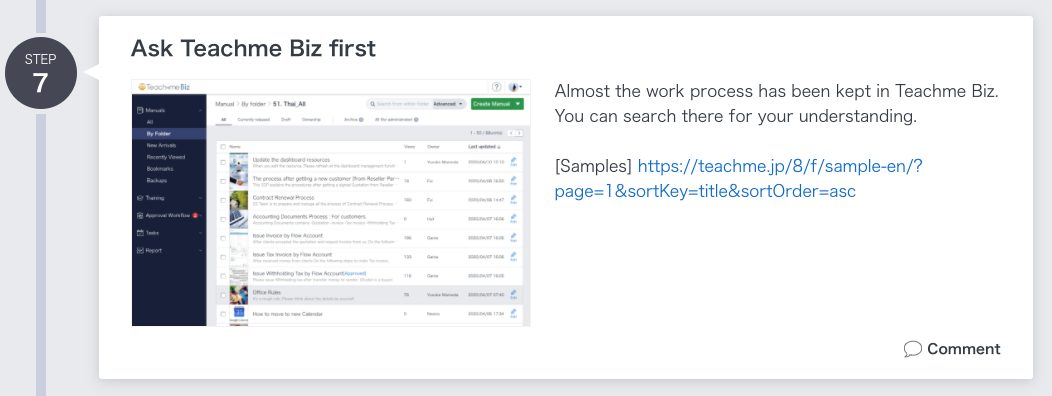The height and width of the screenshot is (396, 1052).
Task: Open the help question mark icon
Action: [x=496, y=87]
